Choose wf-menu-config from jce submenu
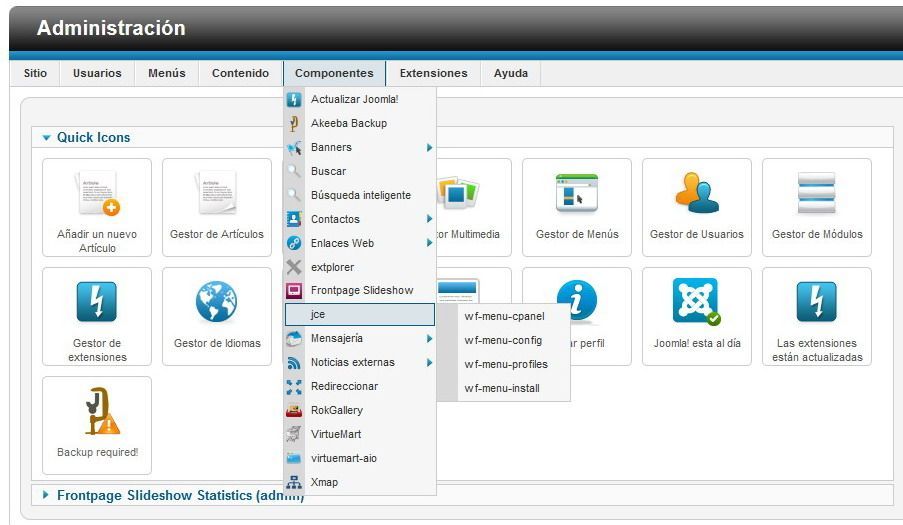Image resolution: width=903 pixels, height=525 pixels. (504, 340)
